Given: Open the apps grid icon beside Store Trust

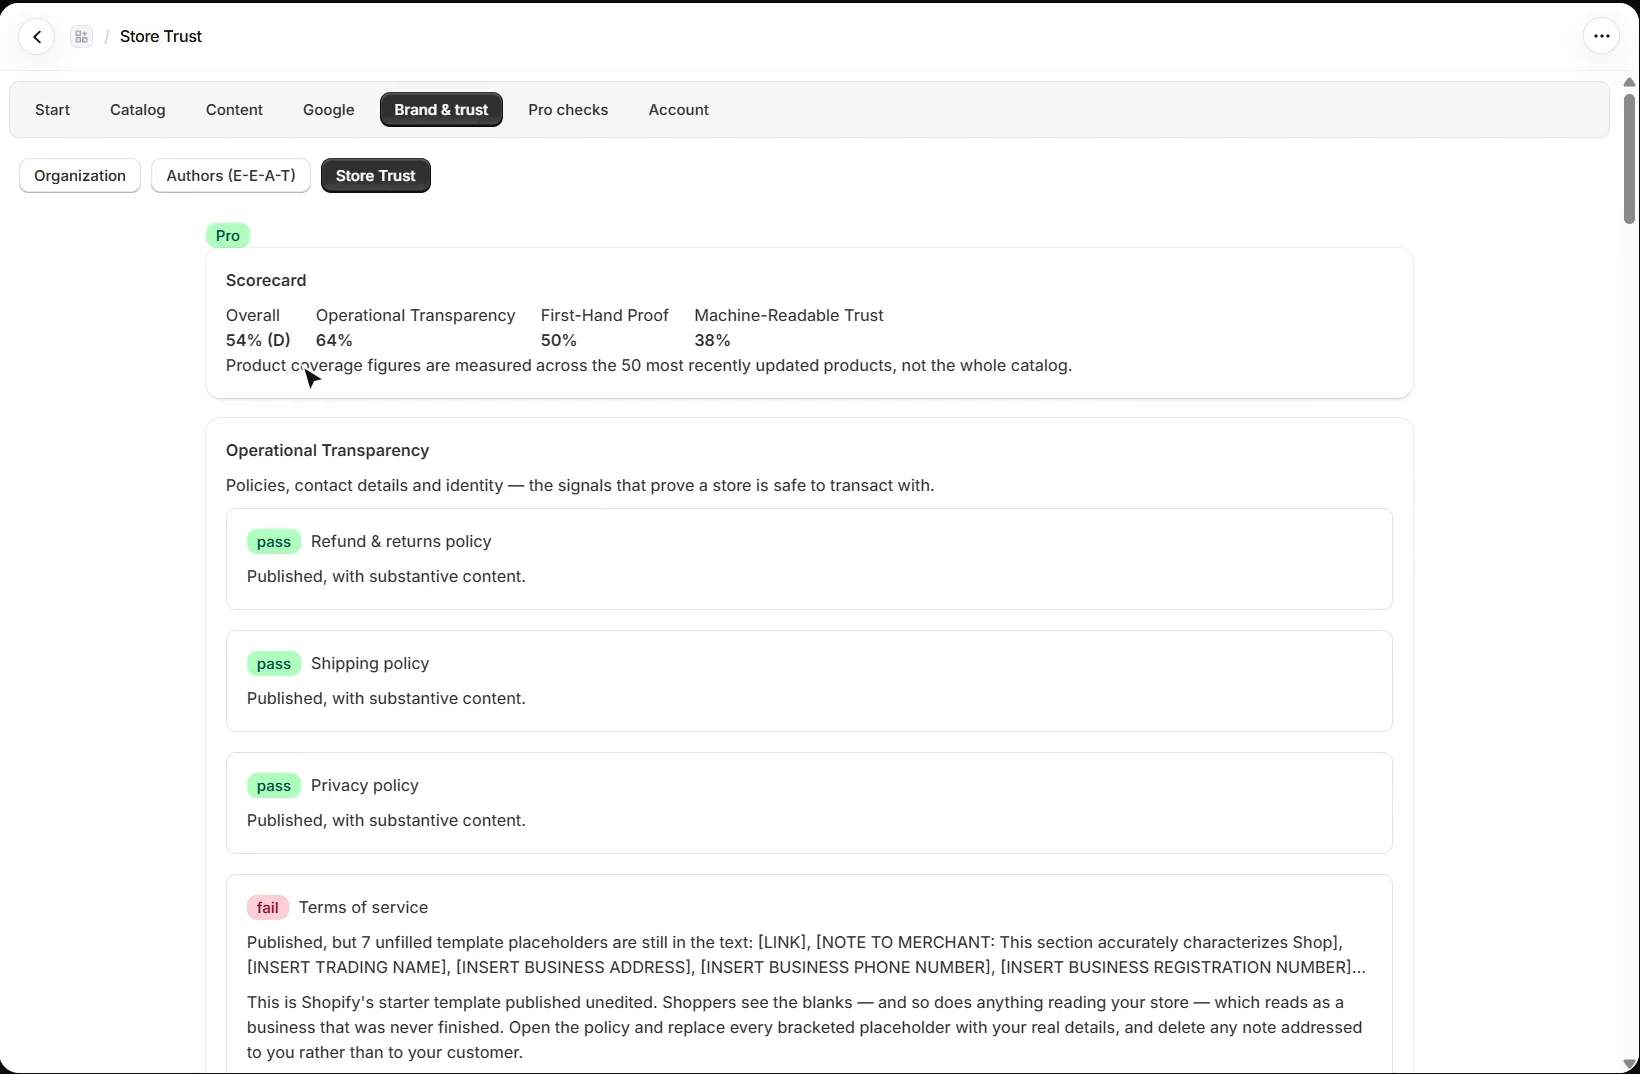Looking at the screenshot, I should point(82,37).
